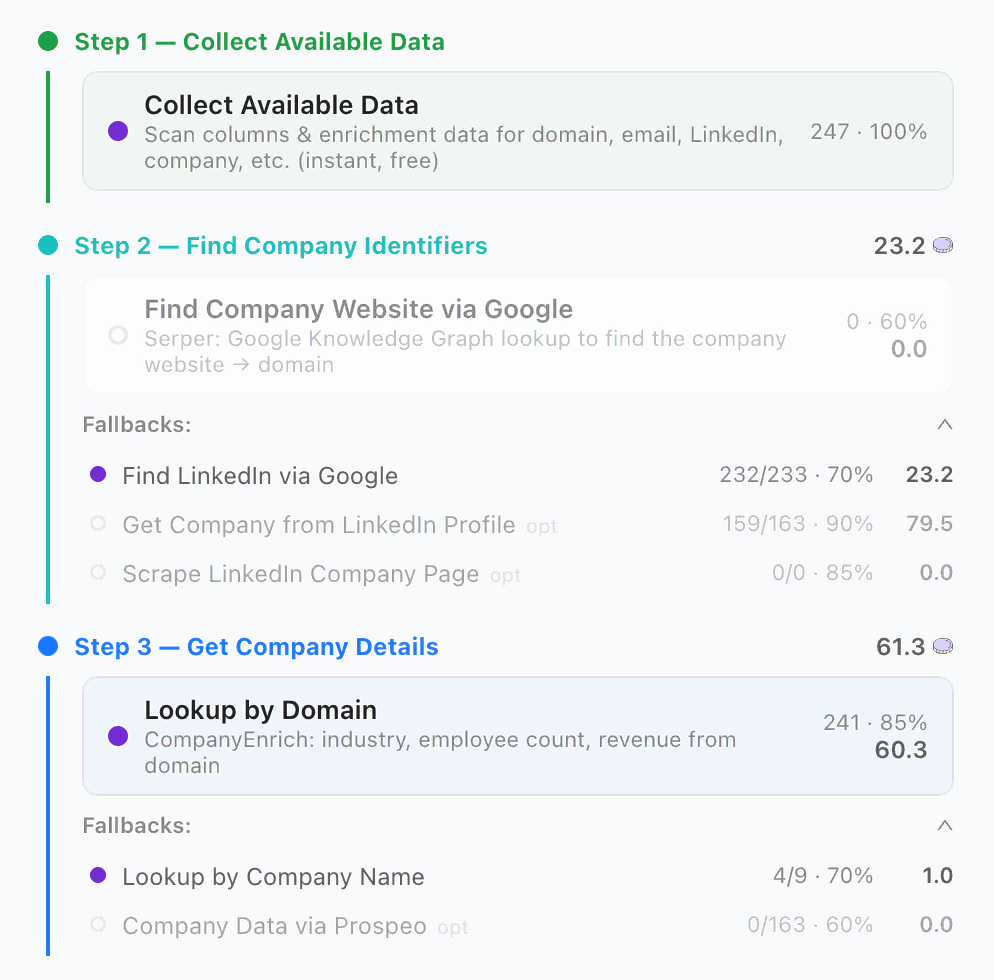Enable Get Company from LinkedIn Profile fallback
This screenshot has height=980, width=994.
98,524
